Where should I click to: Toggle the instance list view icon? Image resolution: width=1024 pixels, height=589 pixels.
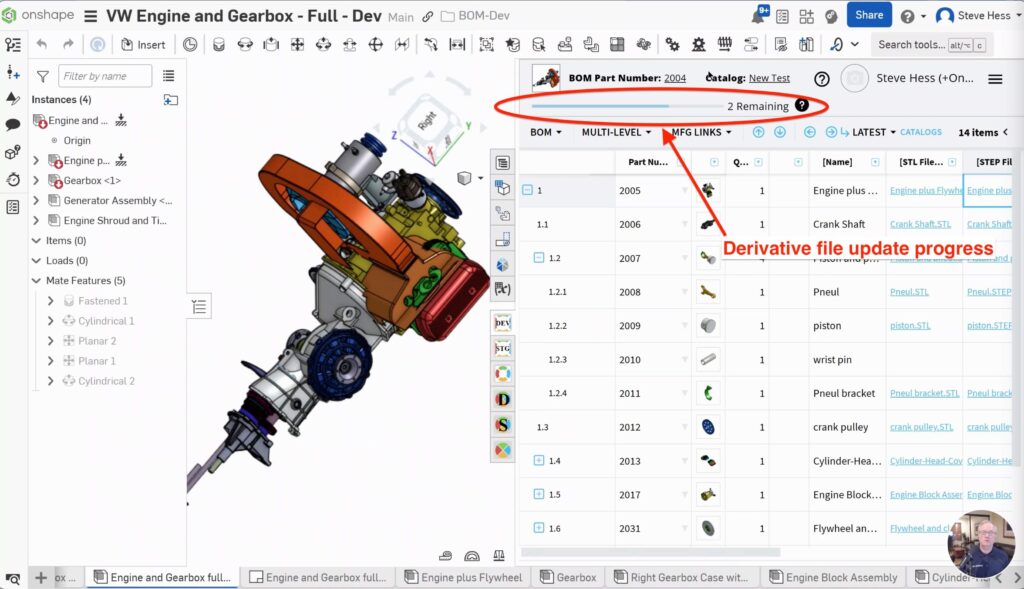[168, 76]
